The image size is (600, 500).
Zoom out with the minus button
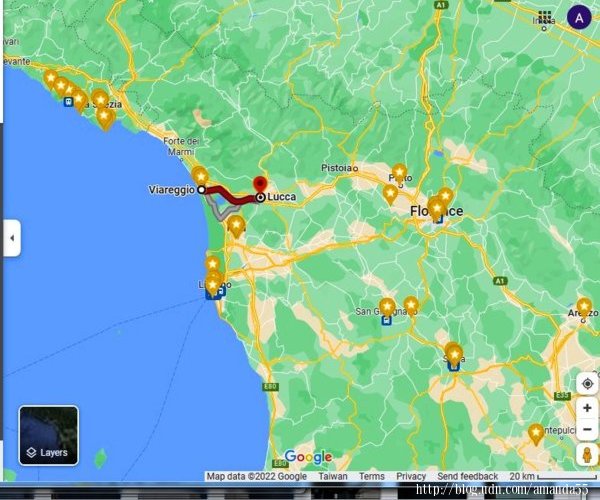[587, 430]
